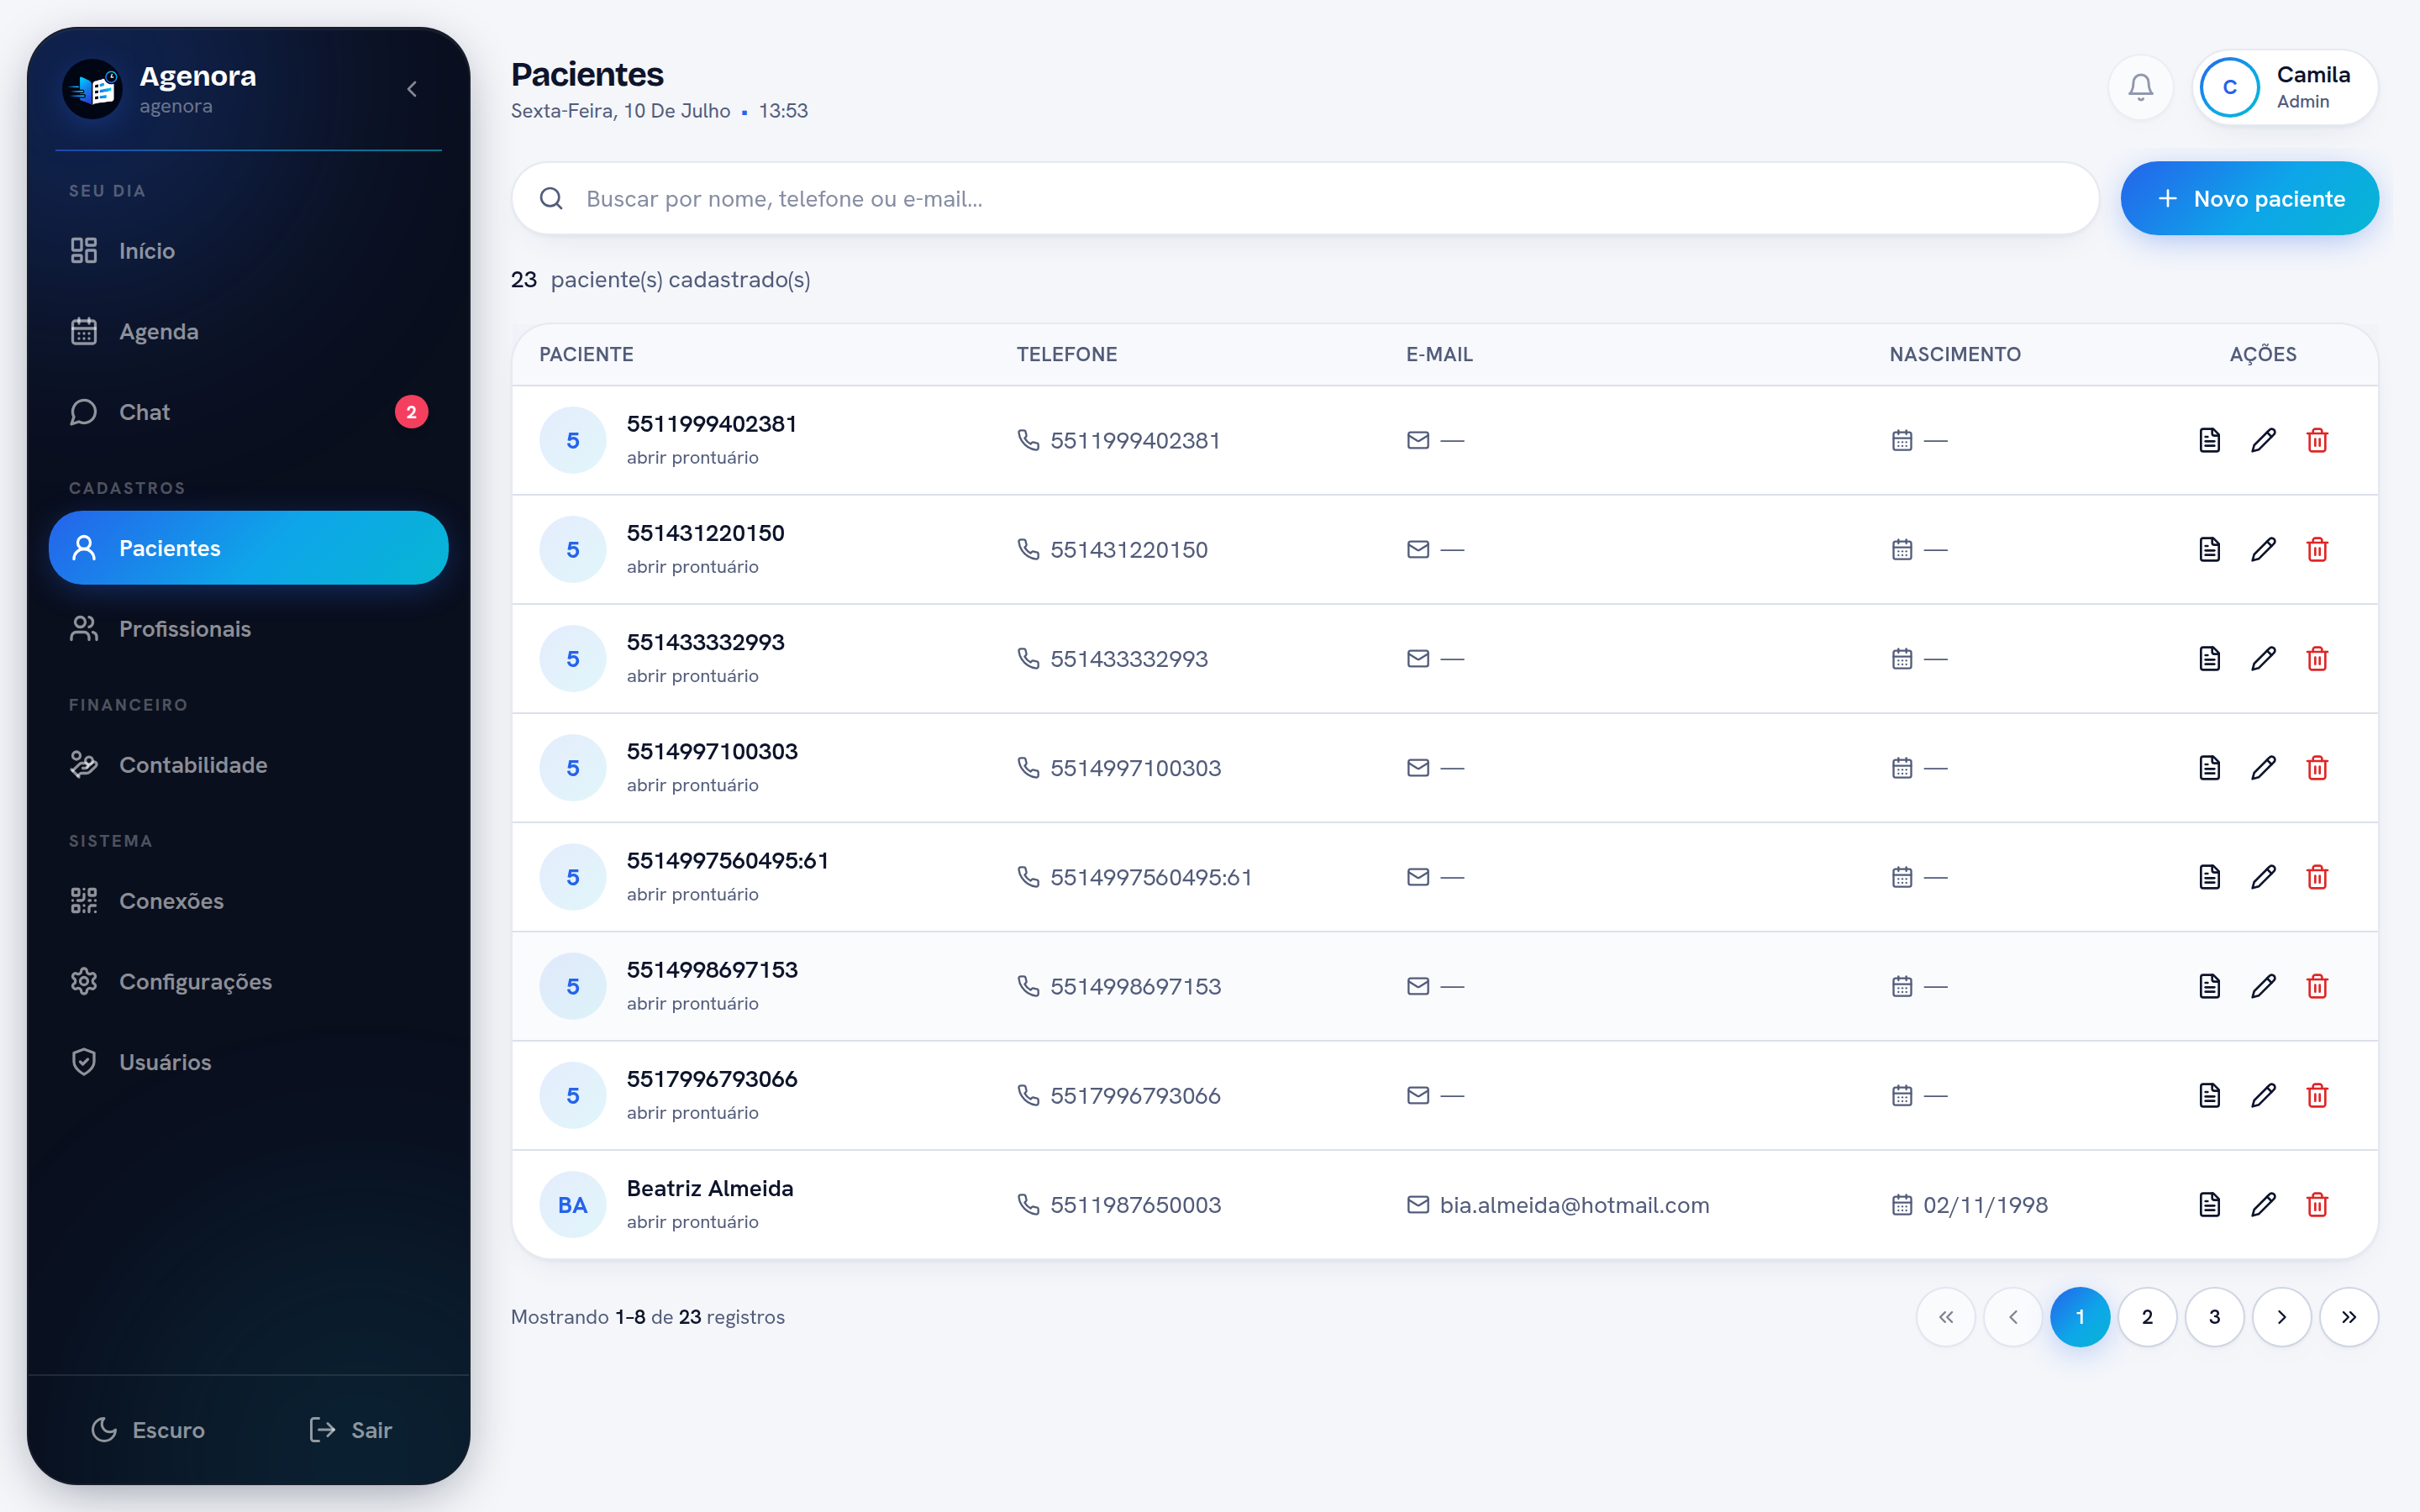Image resolution: width=2420 pixels, height=1512 pixels.
Task: Toggle Escuro dark mode
Action: point(148,1429)
